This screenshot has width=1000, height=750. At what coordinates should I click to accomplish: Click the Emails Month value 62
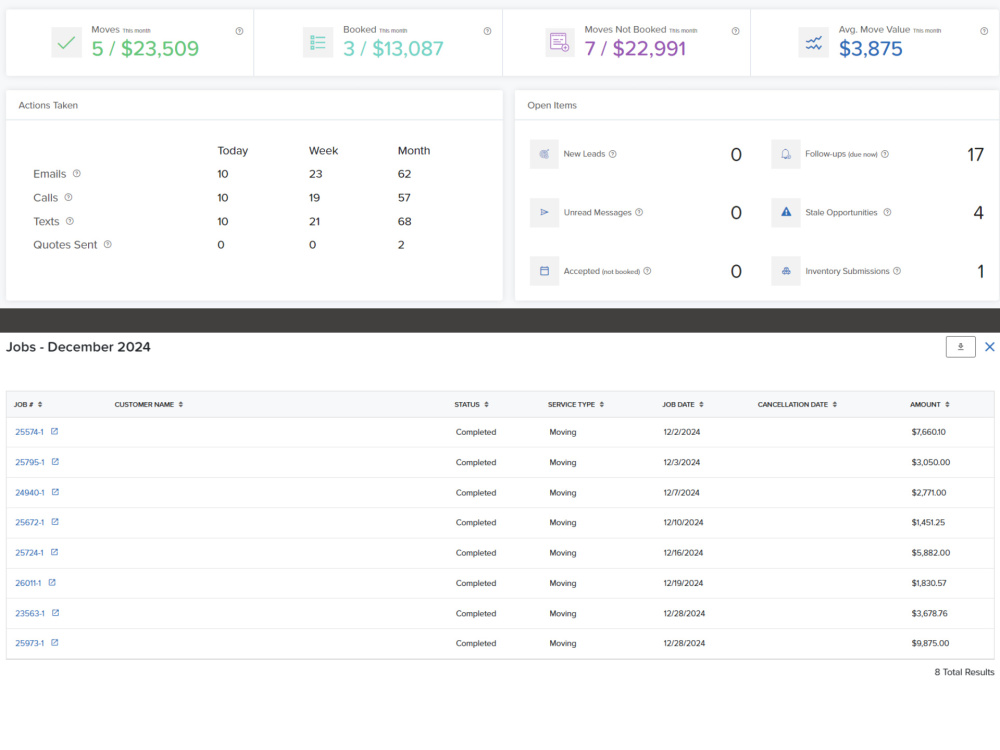point(404,173)
